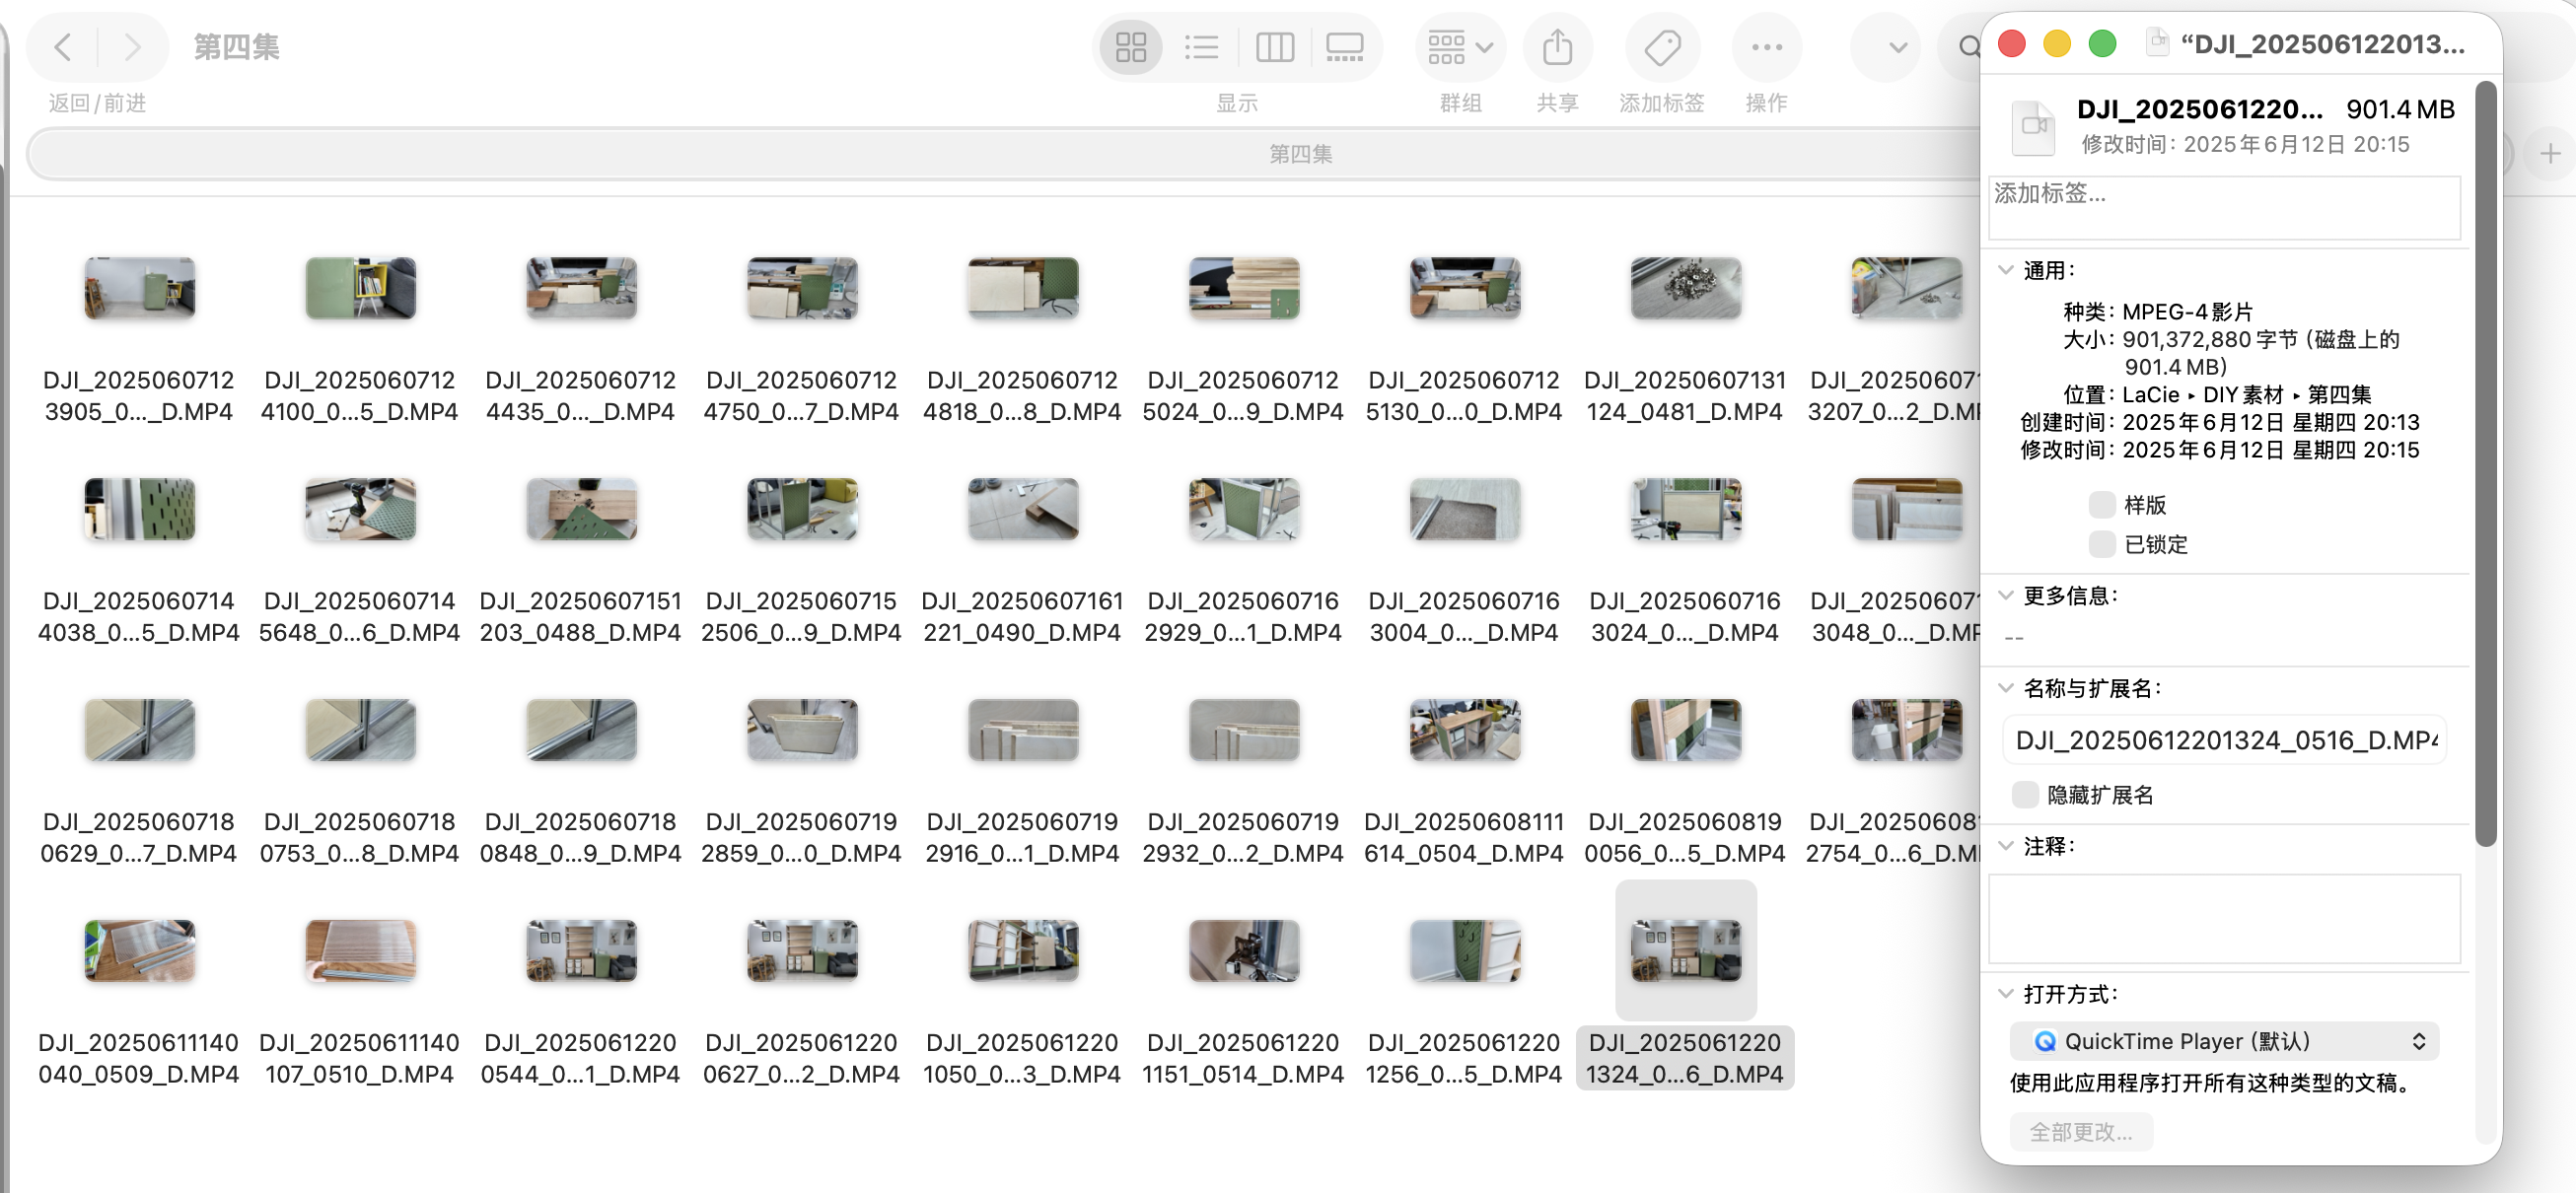This screenshot has height=1193, width=2576.
Task: Switch to gallery view
Action: pos(1344,47)
